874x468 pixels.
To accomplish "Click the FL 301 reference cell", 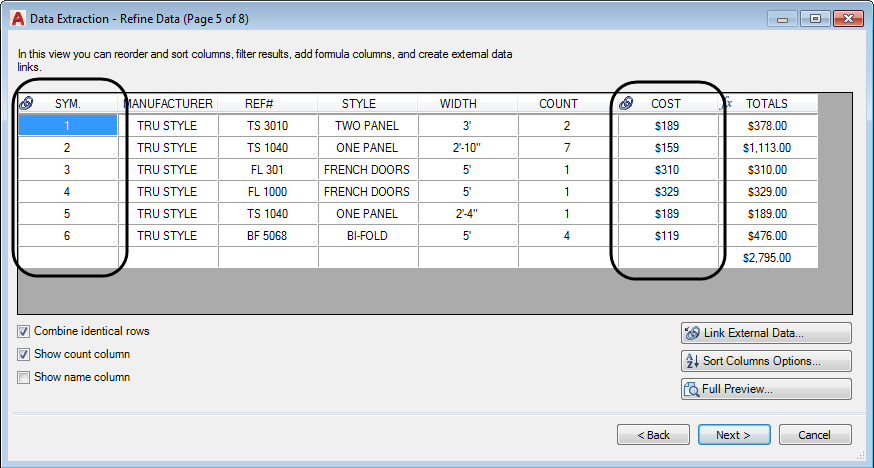I will (268, 170).
